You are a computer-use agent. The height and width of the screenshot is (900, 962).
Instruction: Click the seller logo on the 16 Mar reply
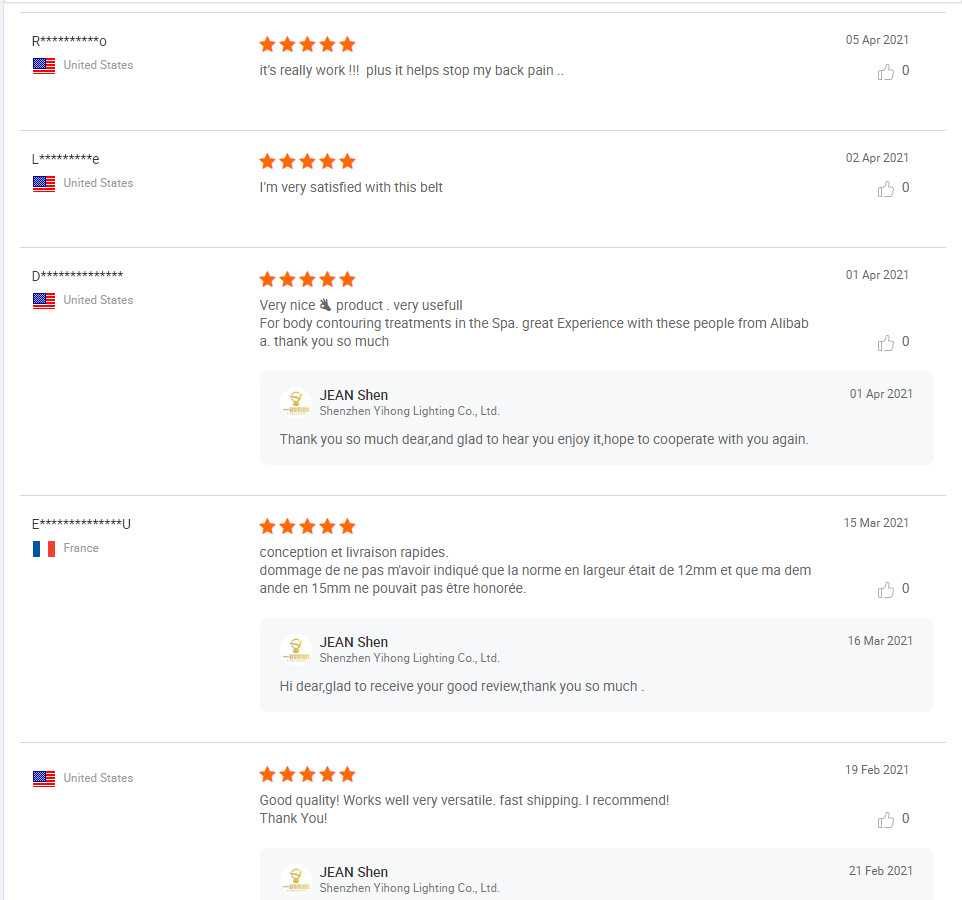[296, 650]
